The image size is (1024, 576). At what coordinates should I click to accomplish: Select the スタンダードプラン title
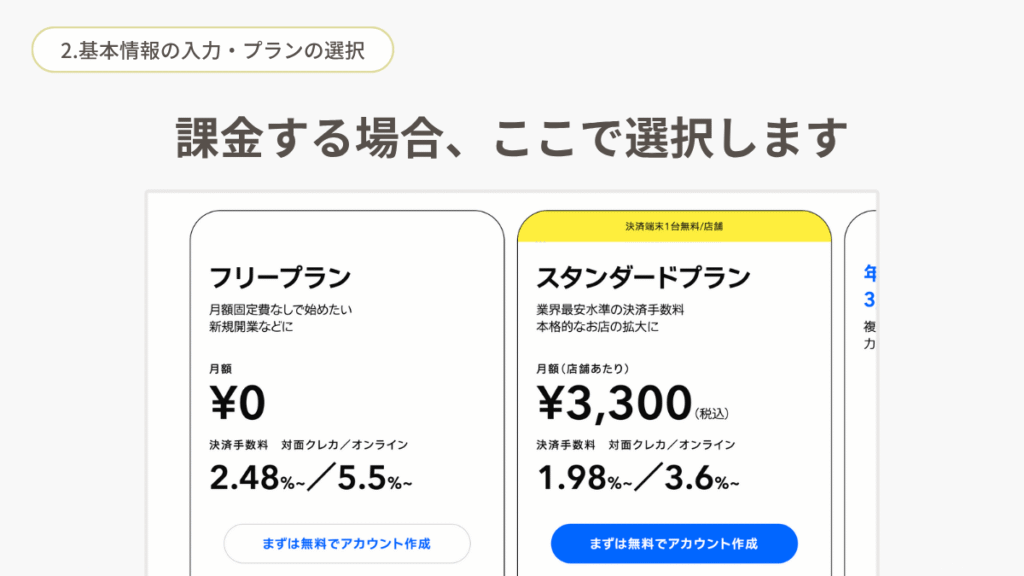pyautogui.click(x=643, y=276)
